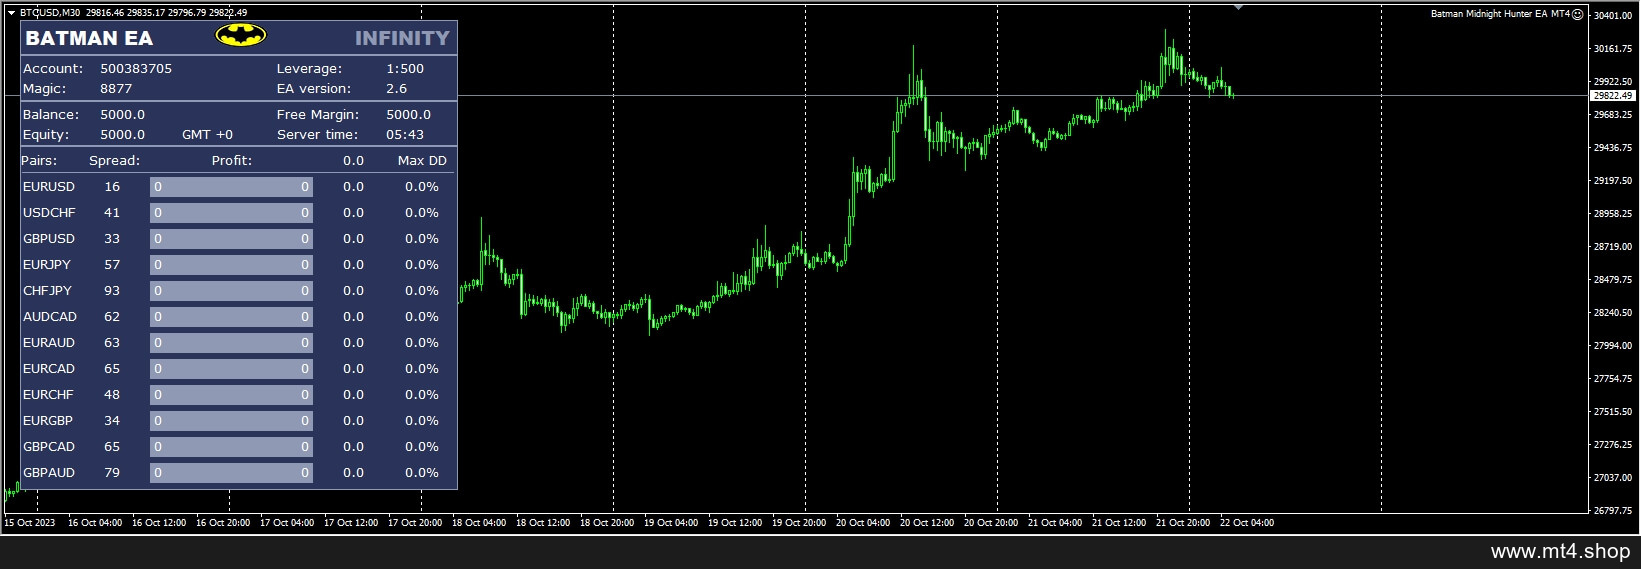Click the GMT +0 label
1641x569 pixels.
[x=207, y=135]
